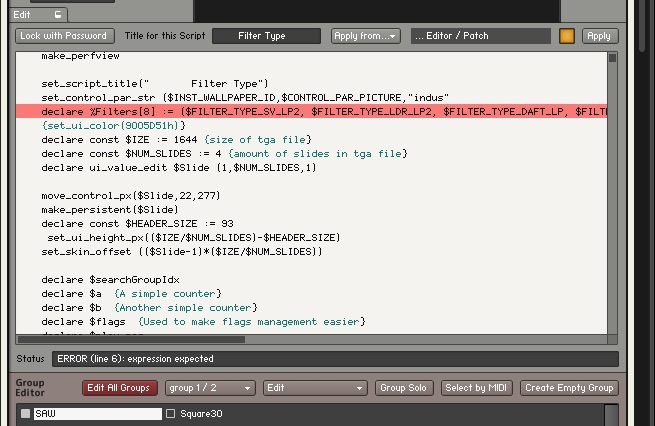Click the Lock with Password button

click(65, 36)
